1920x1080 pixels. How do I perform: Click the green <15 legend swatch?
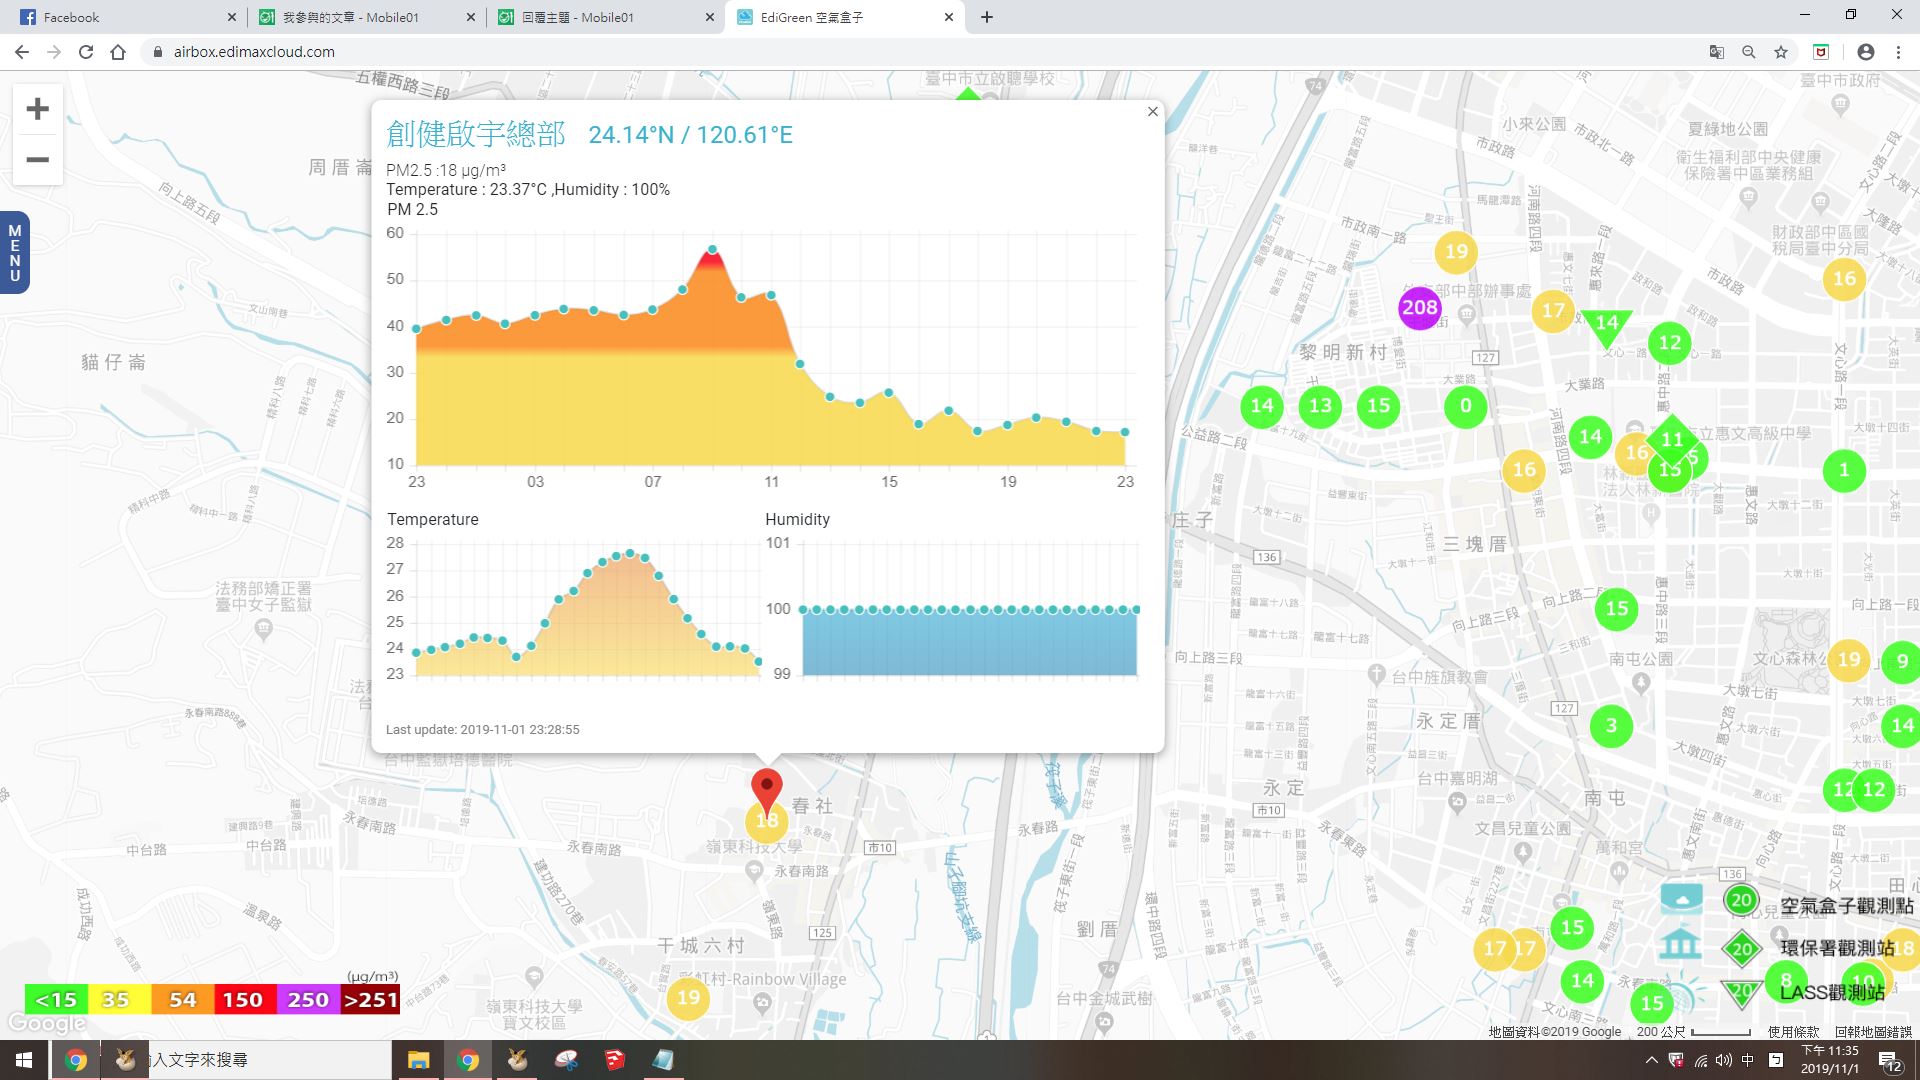click(x=56, y=1000)
